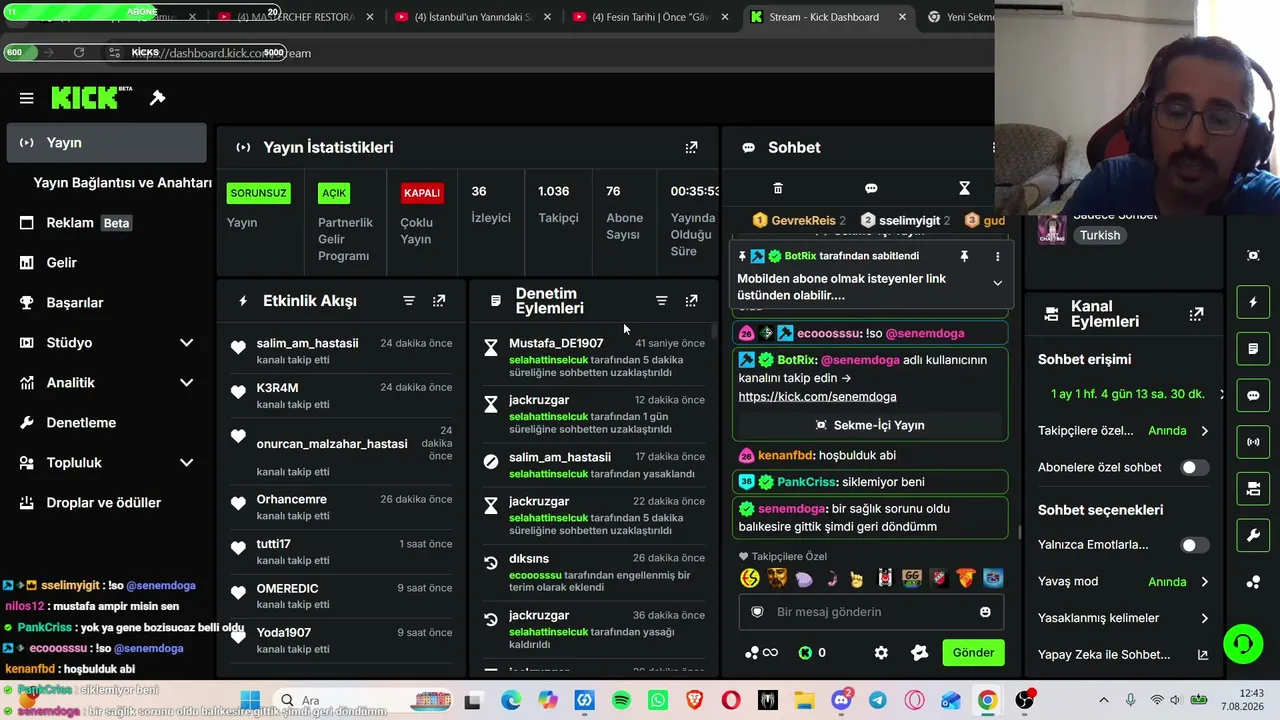Viewport: 1280px width, 720px height.
Task: Click K3R4M in the activity feed
Action: coord(277,388)
